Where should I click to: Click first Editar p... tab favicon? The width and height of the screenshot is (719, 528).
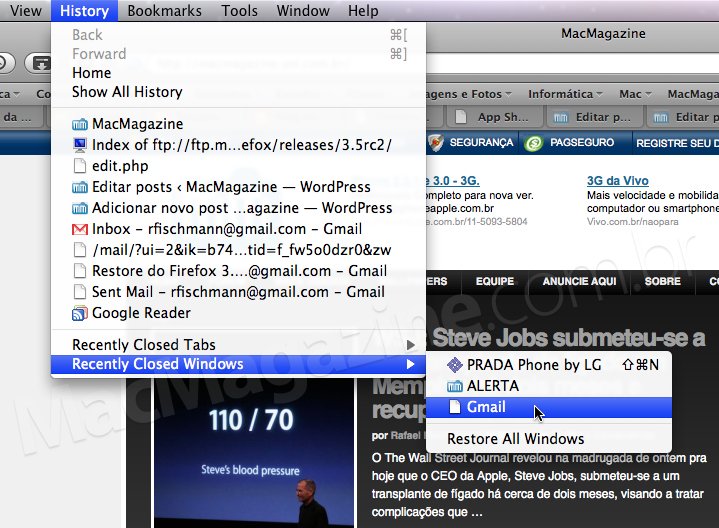click(560, 118)
